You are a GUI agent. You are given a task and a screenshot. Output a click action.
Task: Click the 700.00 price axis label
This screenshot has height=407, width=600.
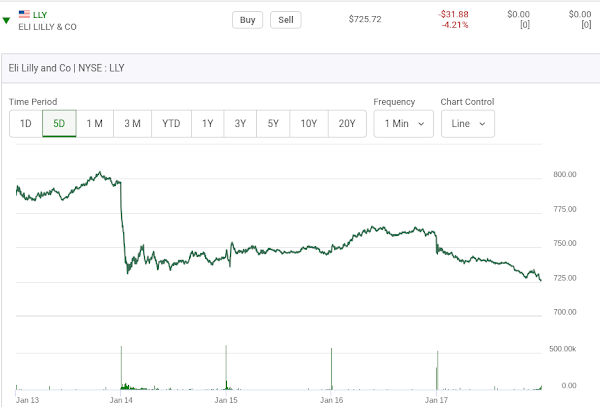[x=564, y=312]
